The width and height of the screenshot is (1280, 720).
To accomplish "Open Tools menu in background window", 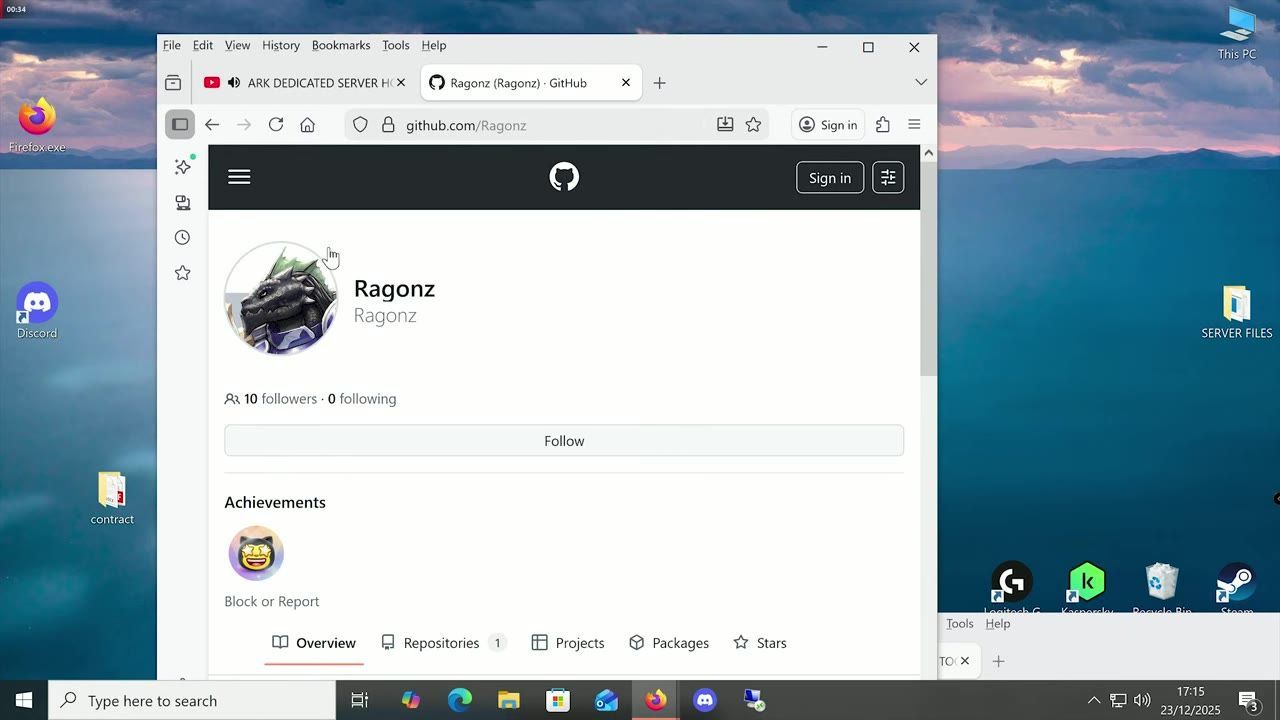I will pyautogui.click(x=959, y=623).
